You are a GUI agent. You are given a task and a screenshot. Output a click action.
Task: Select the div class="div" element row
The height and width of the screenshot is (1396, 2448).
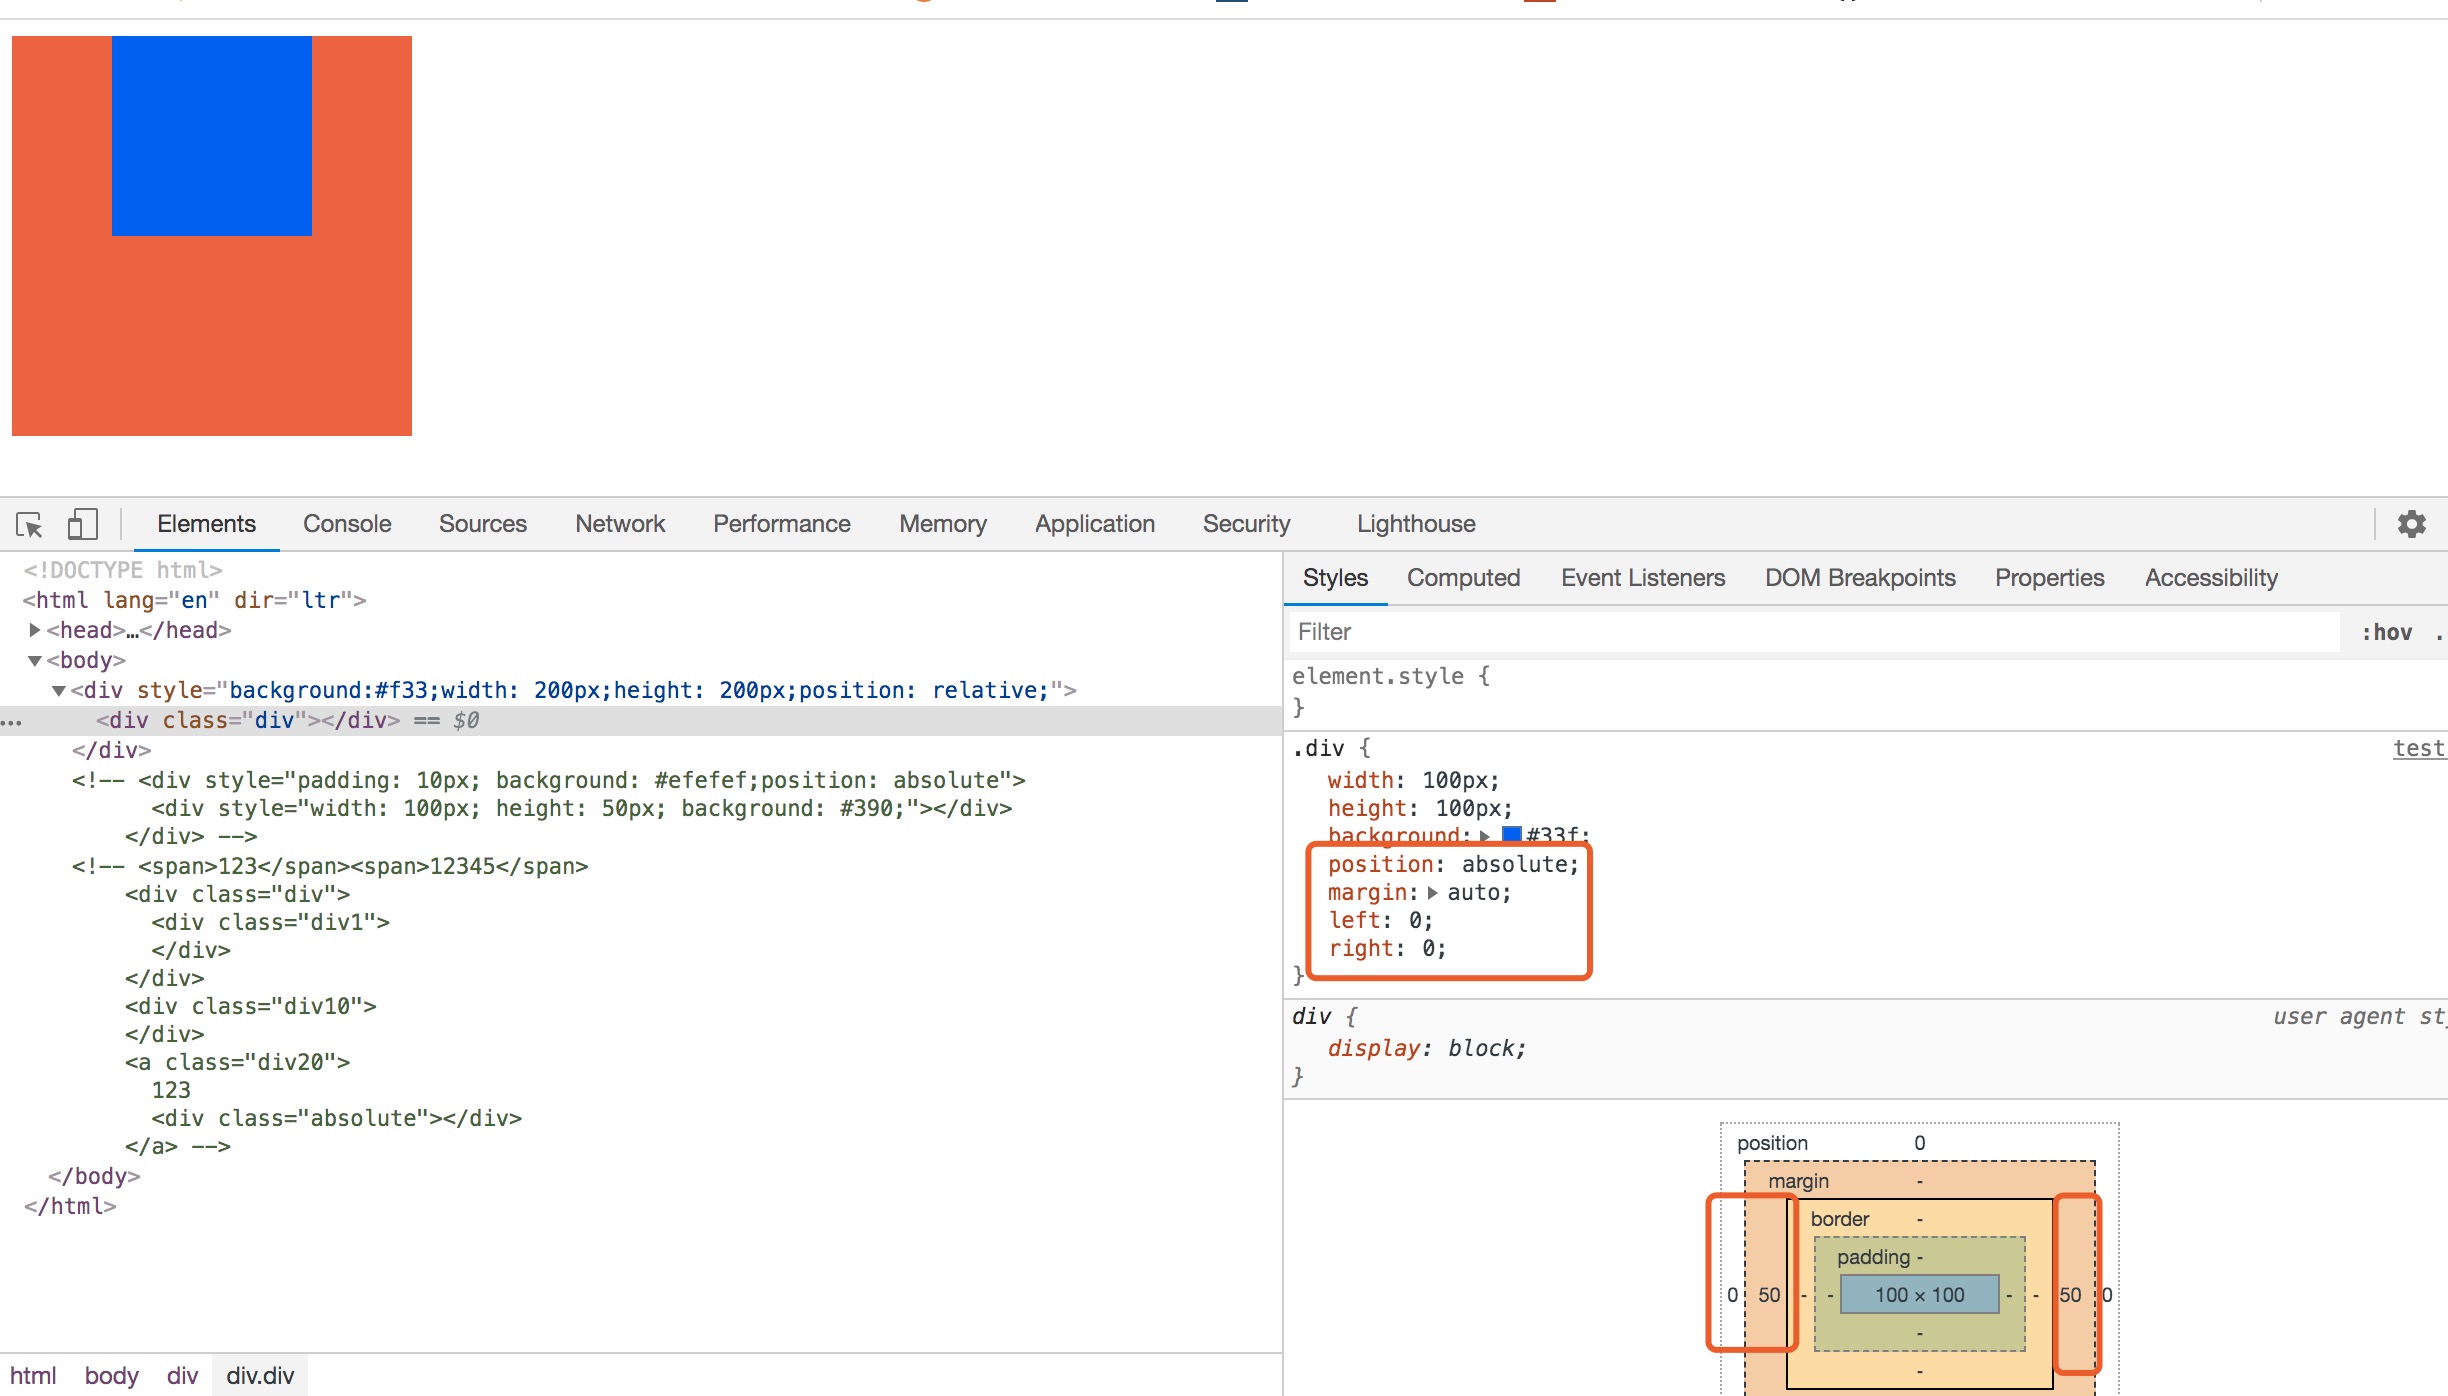640,721
